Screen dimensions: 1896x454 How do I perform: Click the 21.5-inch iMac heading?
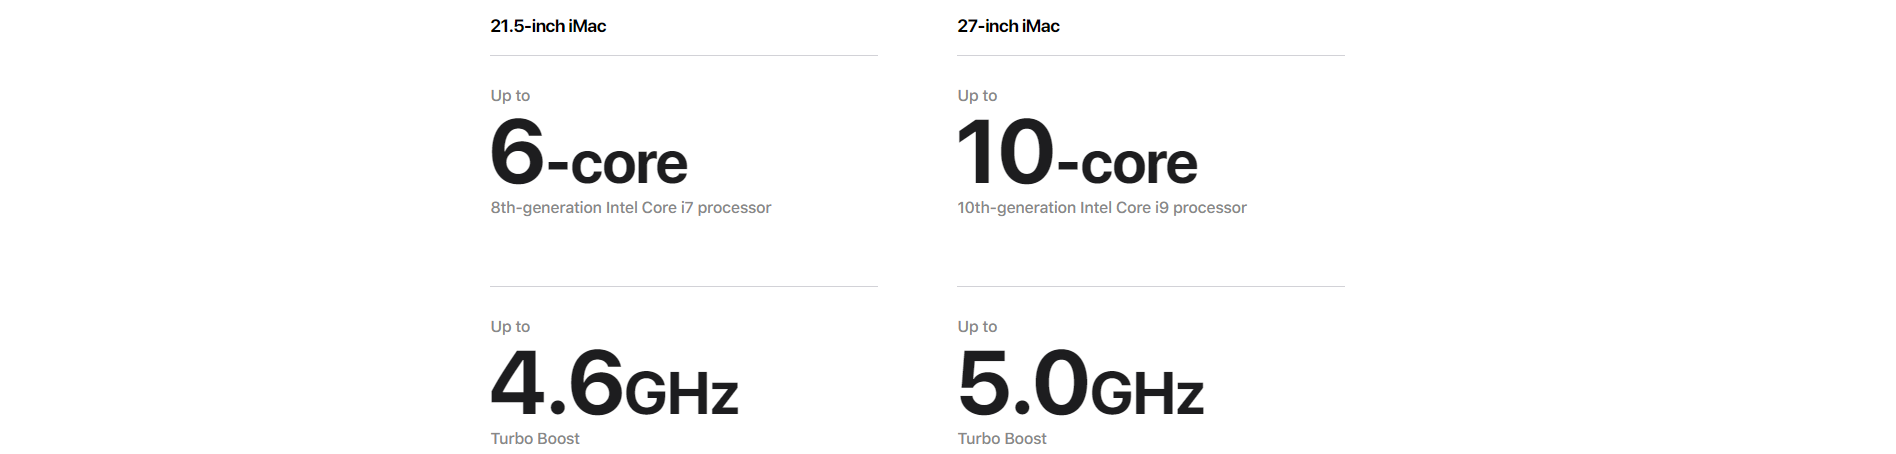point(548,26)
